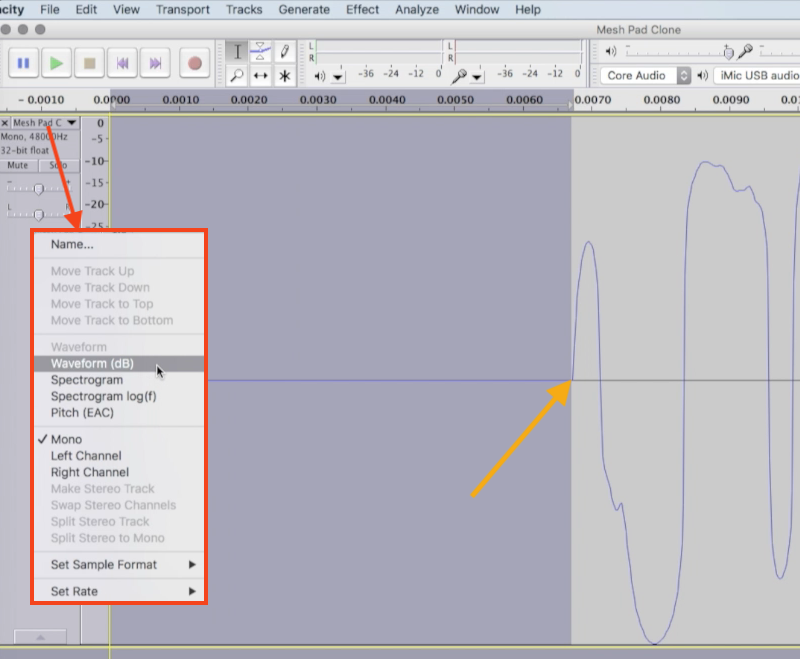Open the Core Audio host dropdown
800x659 pixels.
click(647, 75)
